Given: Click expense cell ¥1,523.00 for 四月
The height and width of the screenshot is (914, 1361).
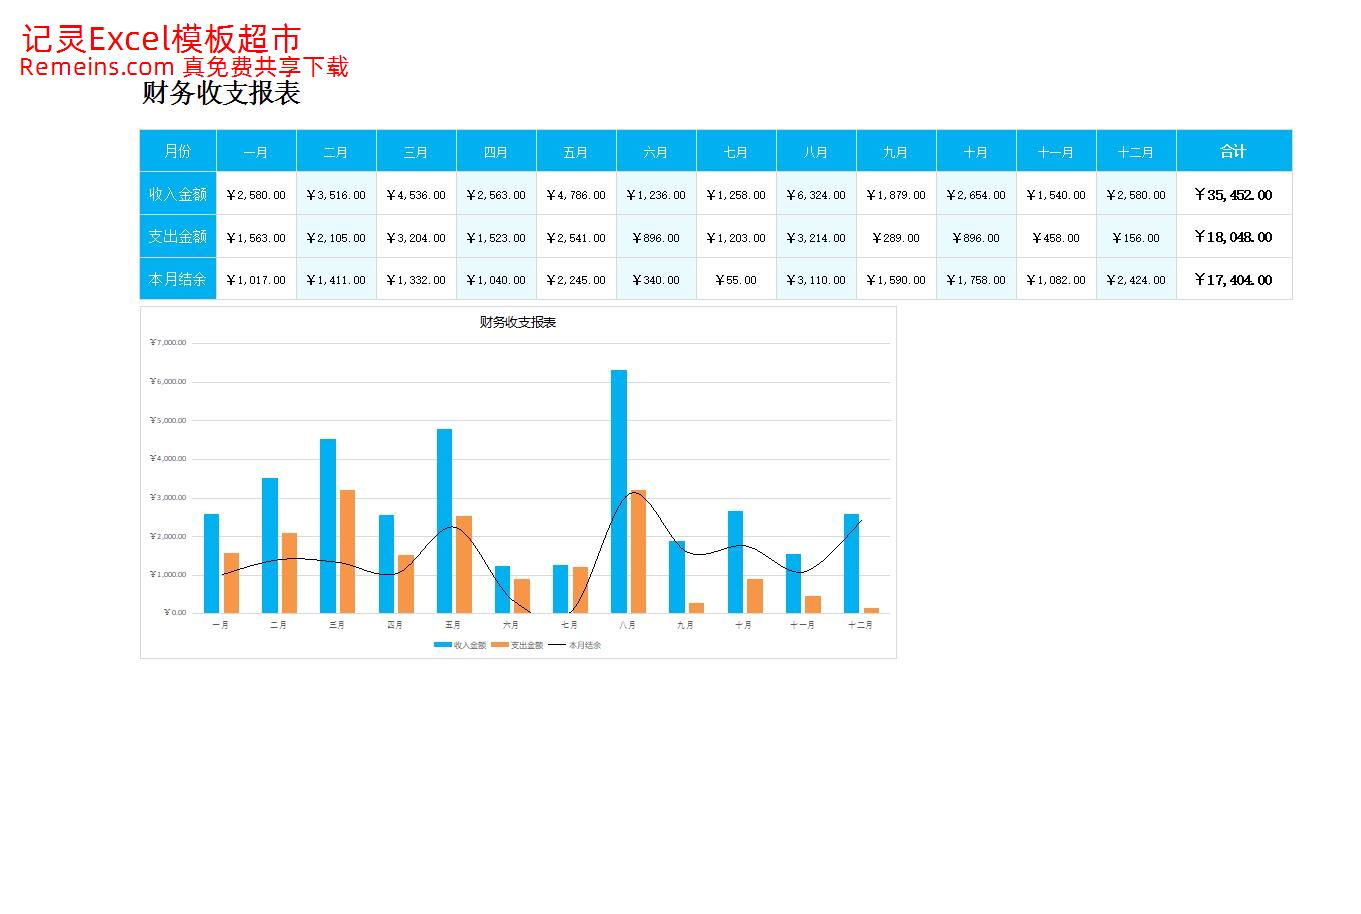Looking at the screenshot, I should coord(496,237).
